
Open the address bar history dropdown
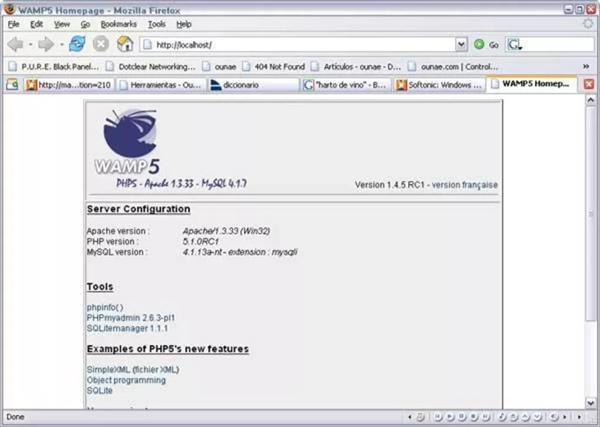click(461, 44)
